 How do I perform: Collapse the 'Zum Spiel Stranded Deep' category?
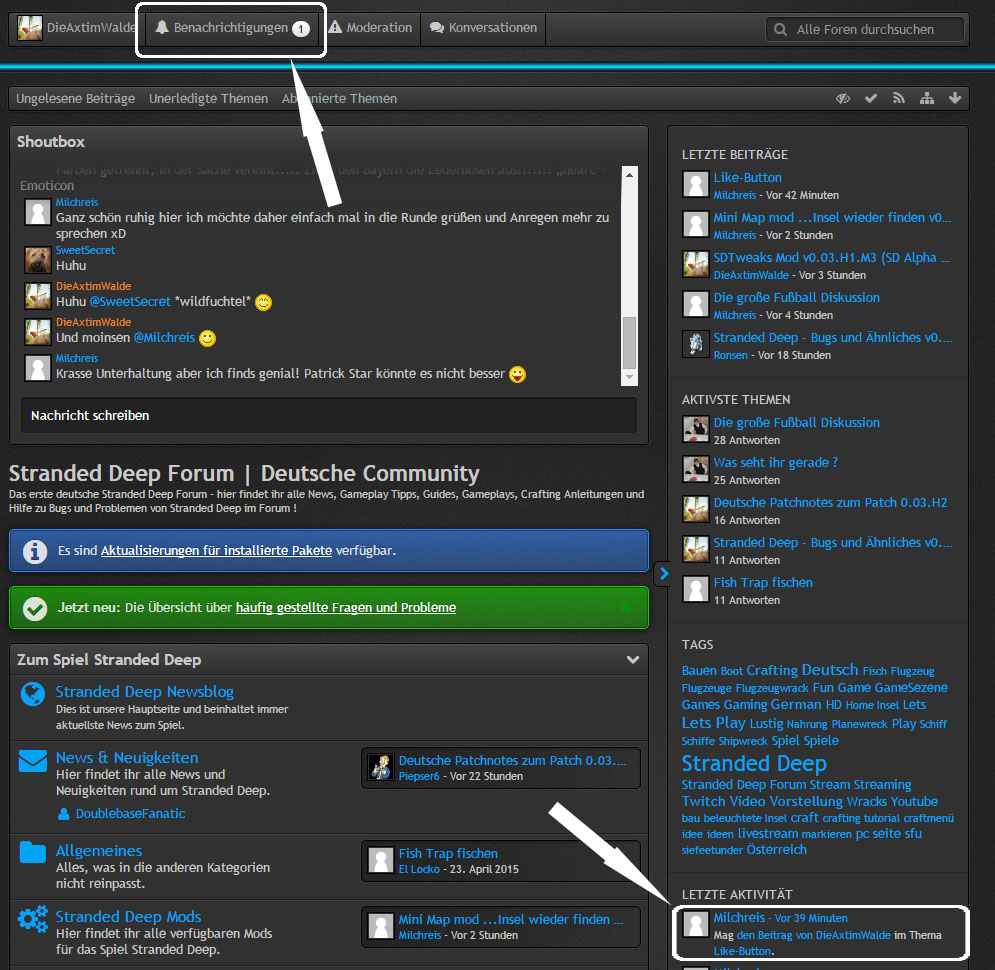click(632, 660)
